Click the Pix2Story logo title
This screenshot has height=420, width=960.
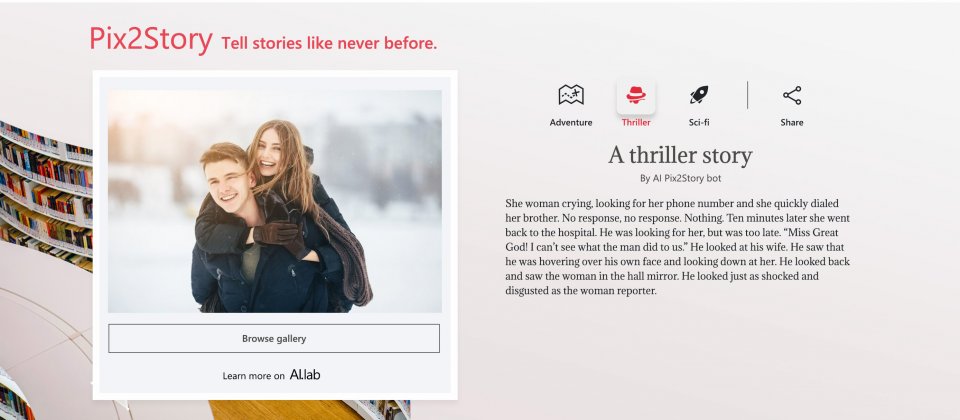[151, 39]
